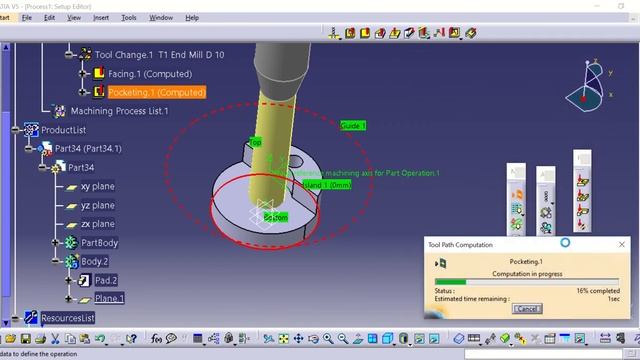
Task: Select the Normal View icon
Action: tap(358, 338)
